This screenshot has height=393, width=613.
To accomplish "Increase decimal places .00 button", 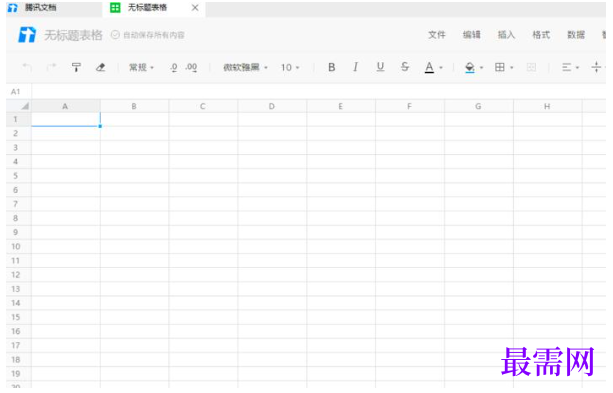I will point(192,68).
